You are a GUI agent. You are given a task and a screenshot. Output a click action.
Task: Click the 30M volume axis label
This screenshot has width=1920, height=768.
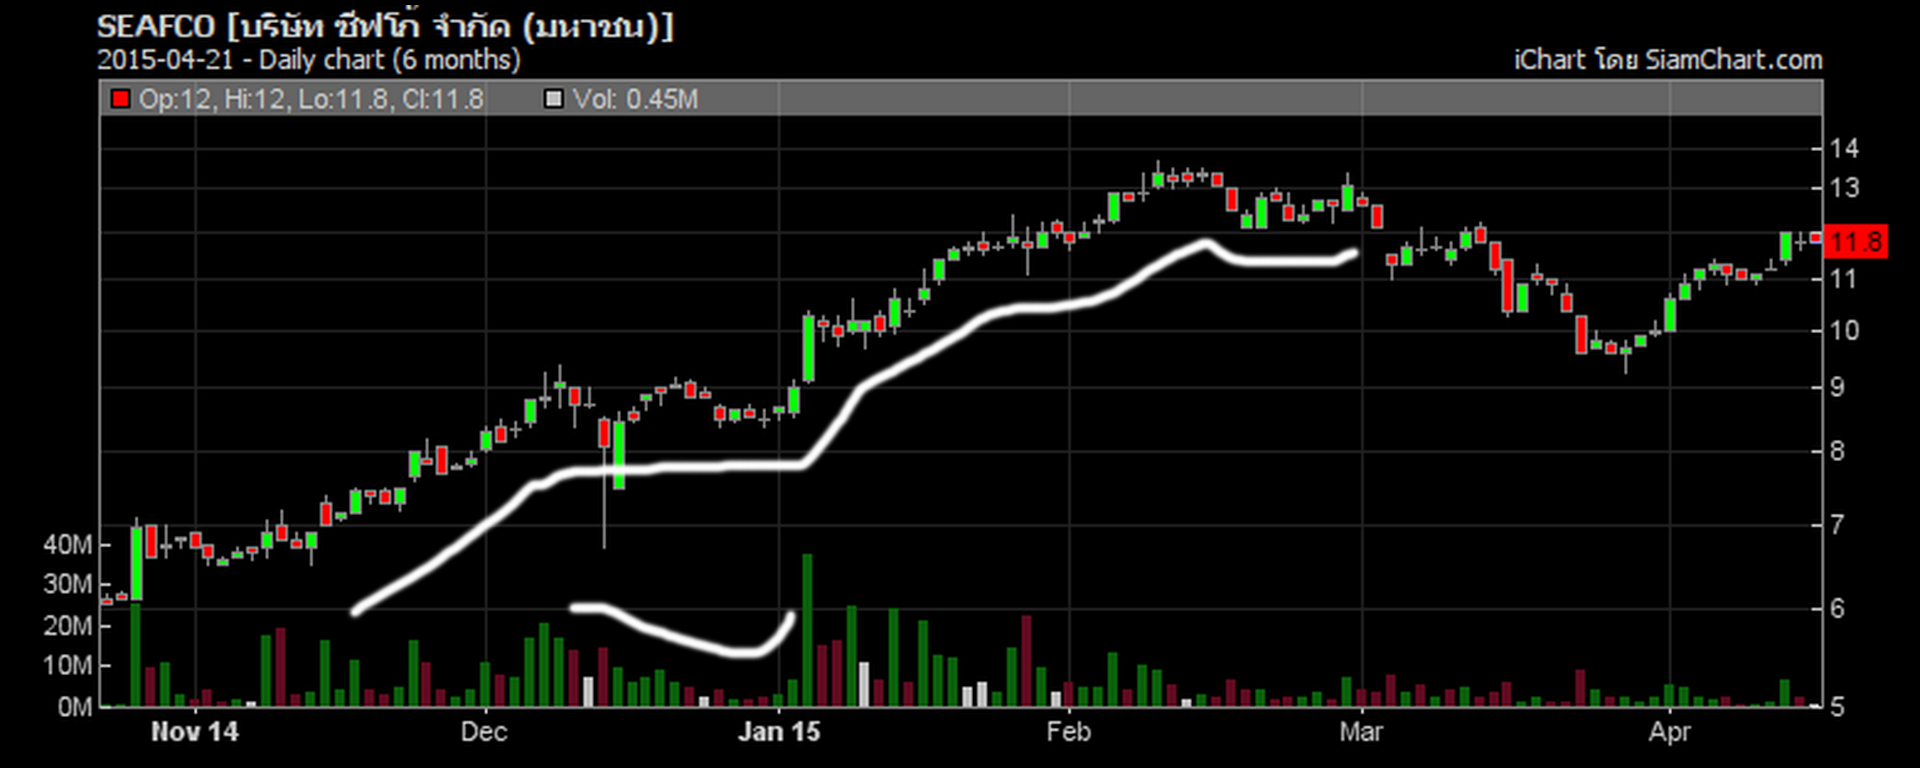pyautogui.click(x=68, y=585)
